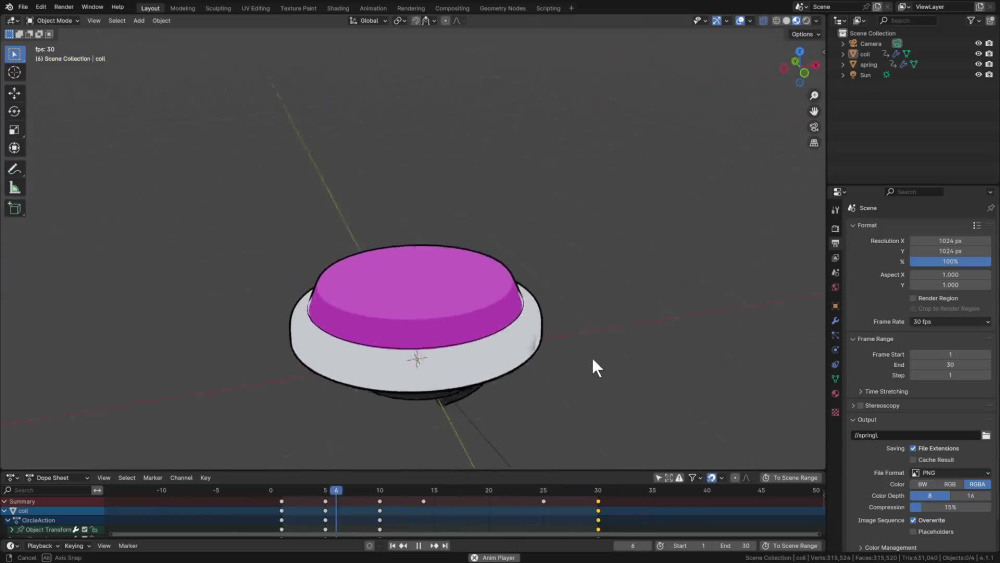Select the Add Cube tool
The width and height of the screenshot is (1000, 563).
click(x=14, y=208)
